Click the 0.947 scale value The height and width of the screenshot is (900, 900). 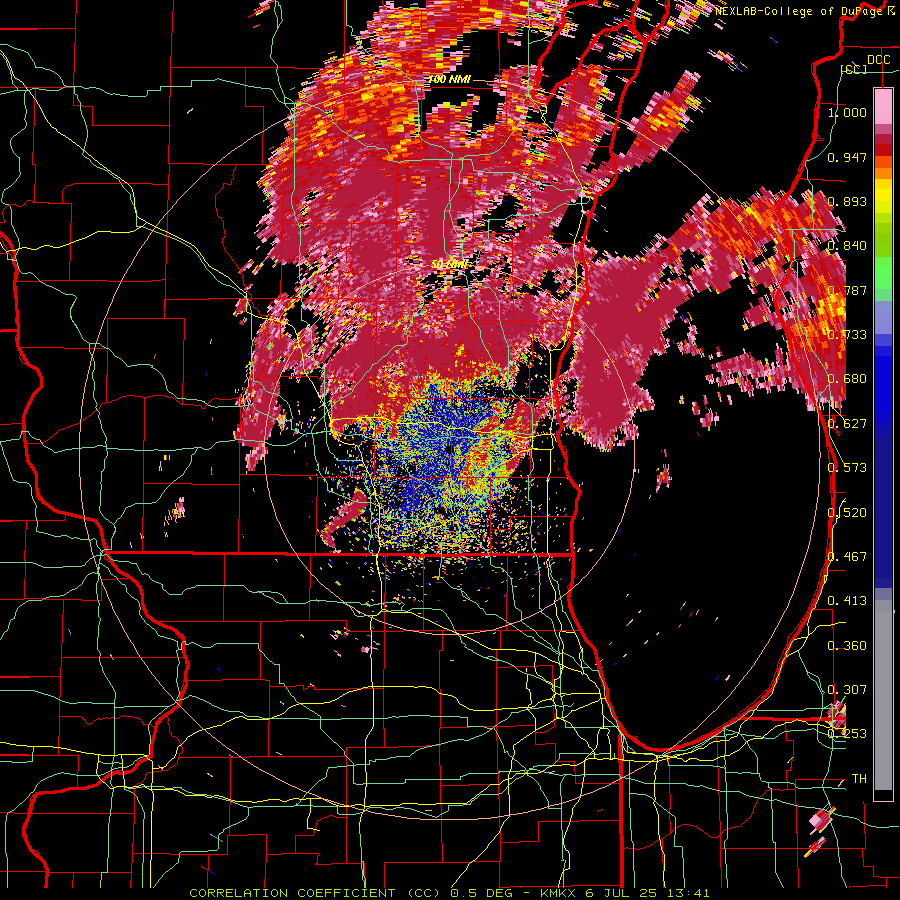click(847, 157)
